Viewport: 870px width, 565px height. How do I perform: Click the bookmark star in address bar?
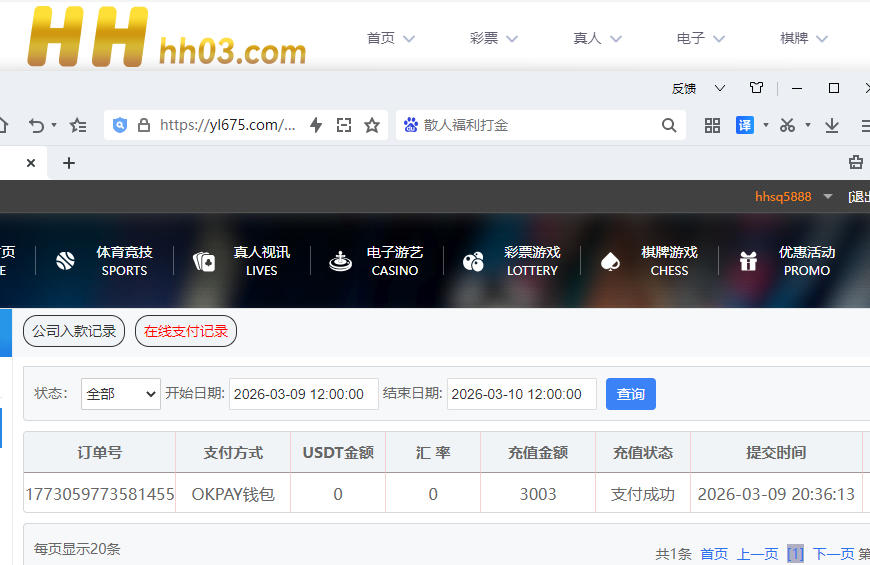(372, 125)
